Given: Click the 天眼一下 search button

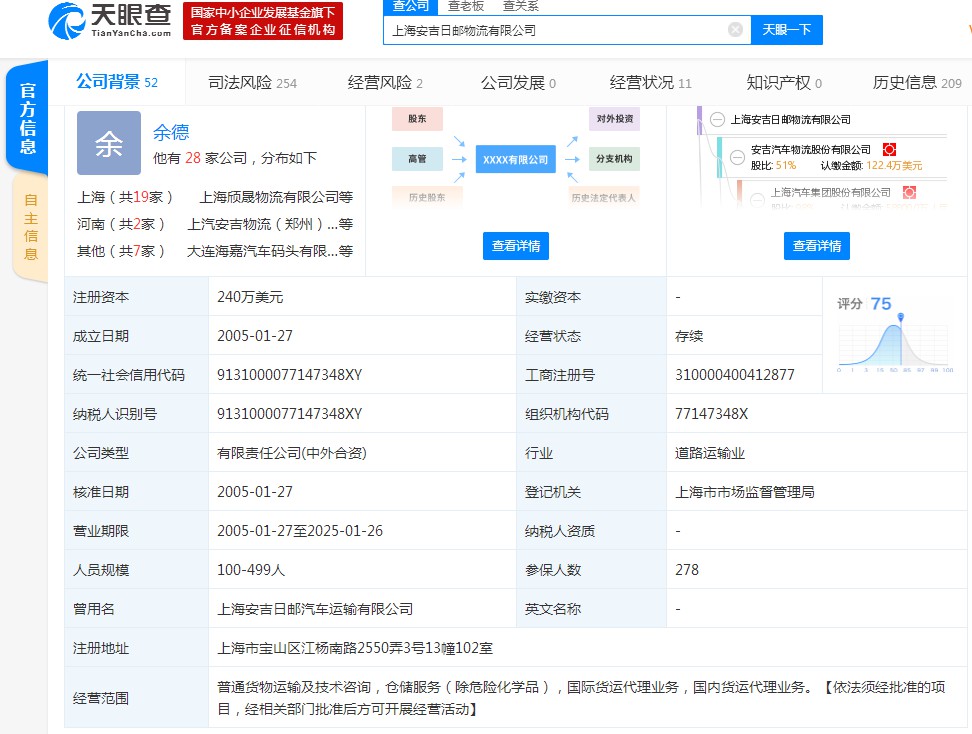Looking at the screenshot, I should [x=787, y=30].
